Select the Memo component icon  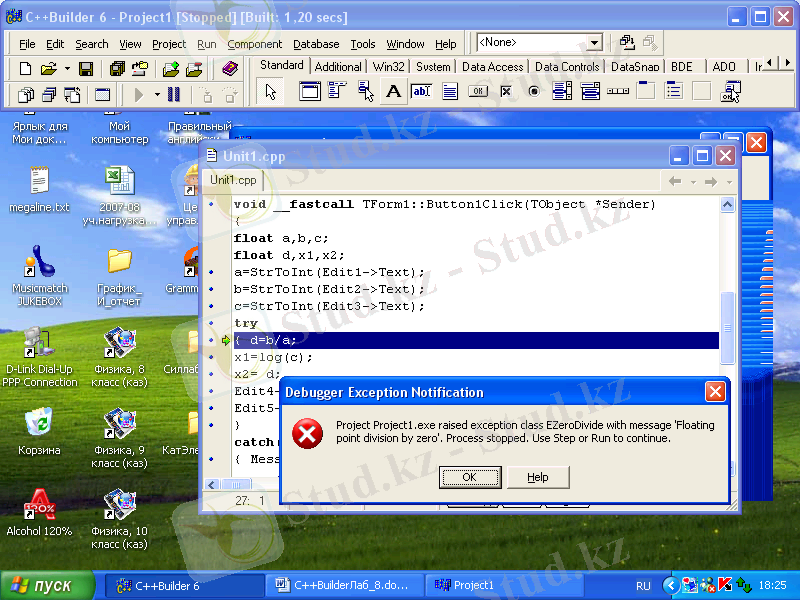tap(449, 92)
